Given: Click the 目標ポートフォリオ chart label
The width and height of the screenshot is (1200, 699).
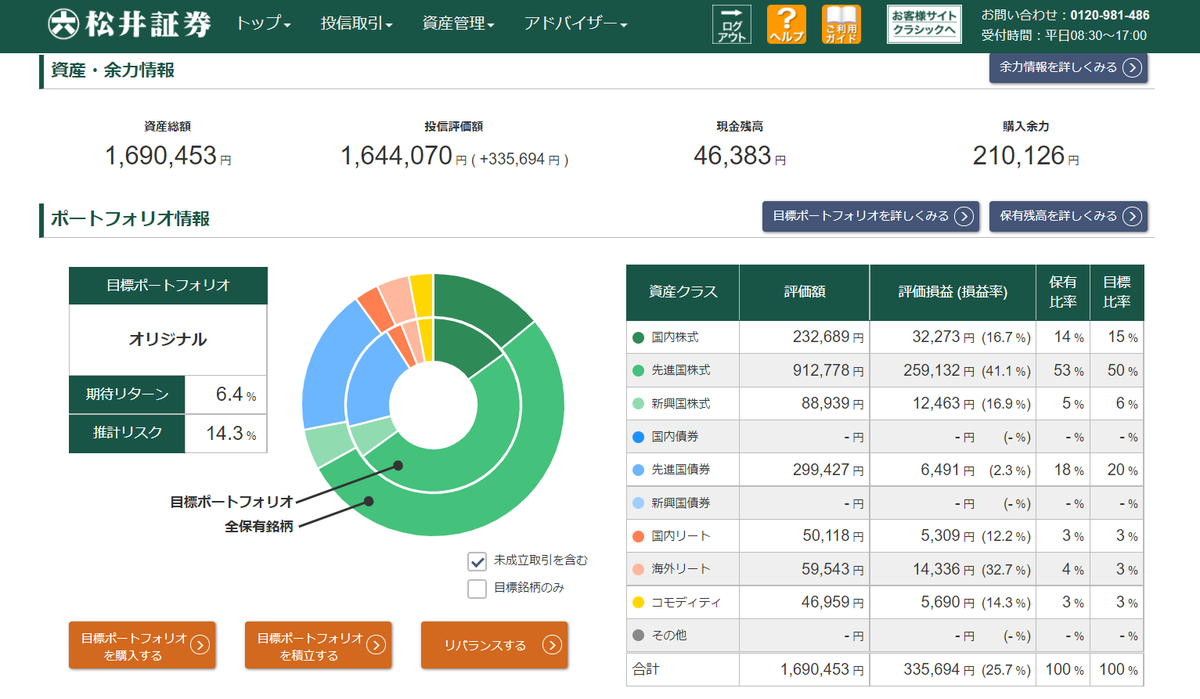Looking at the screenshot, I should click(231, 501).
